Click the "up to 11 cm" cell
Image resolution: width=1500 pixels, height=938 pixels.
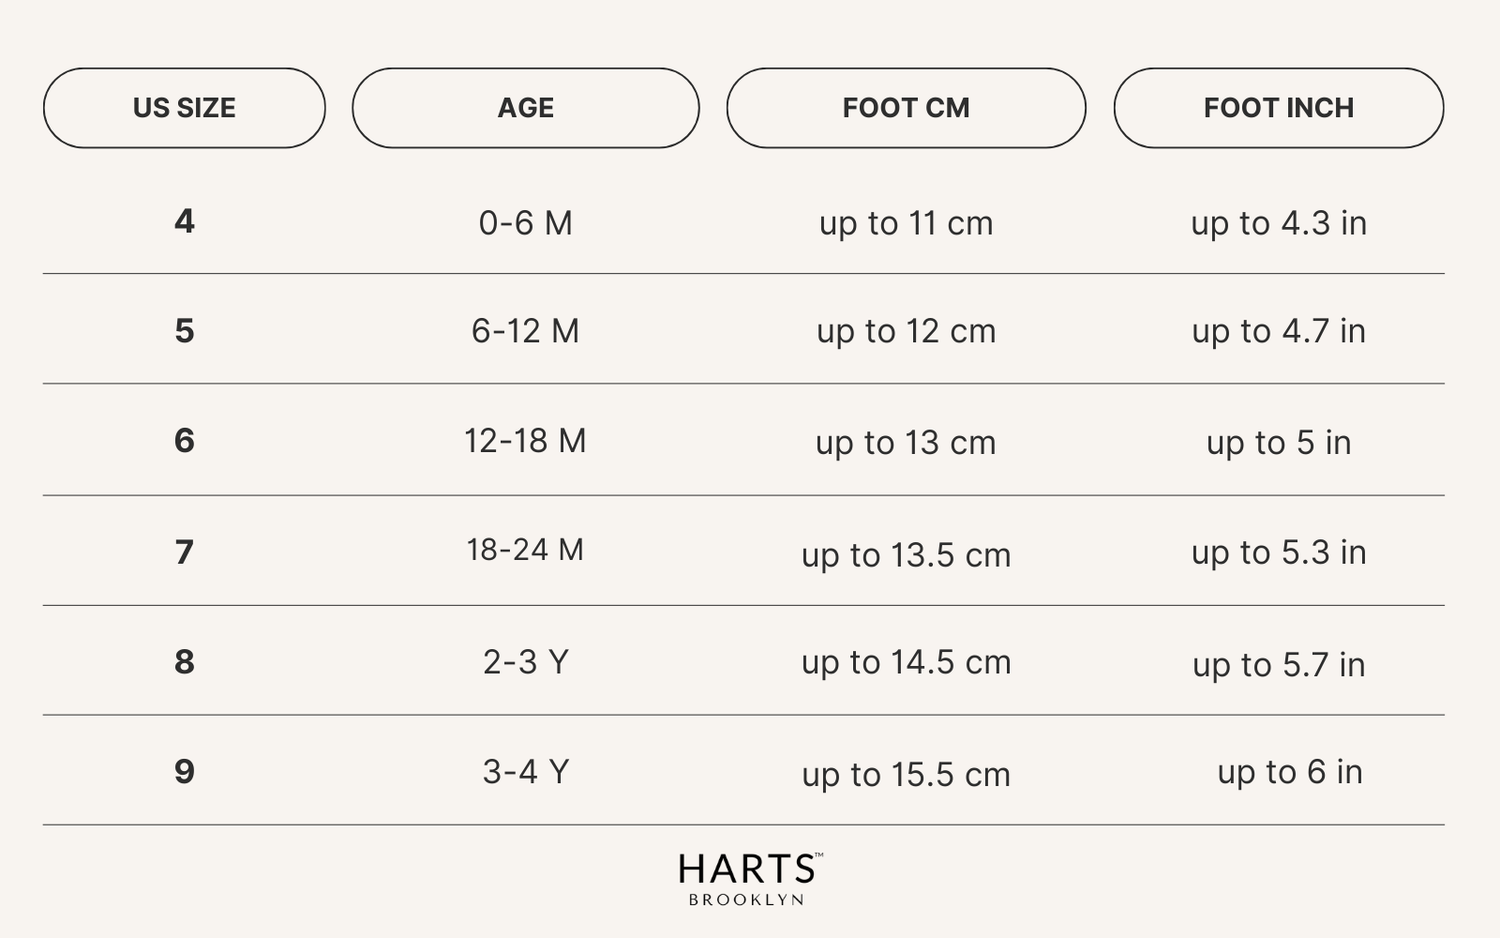coord(906,224)
